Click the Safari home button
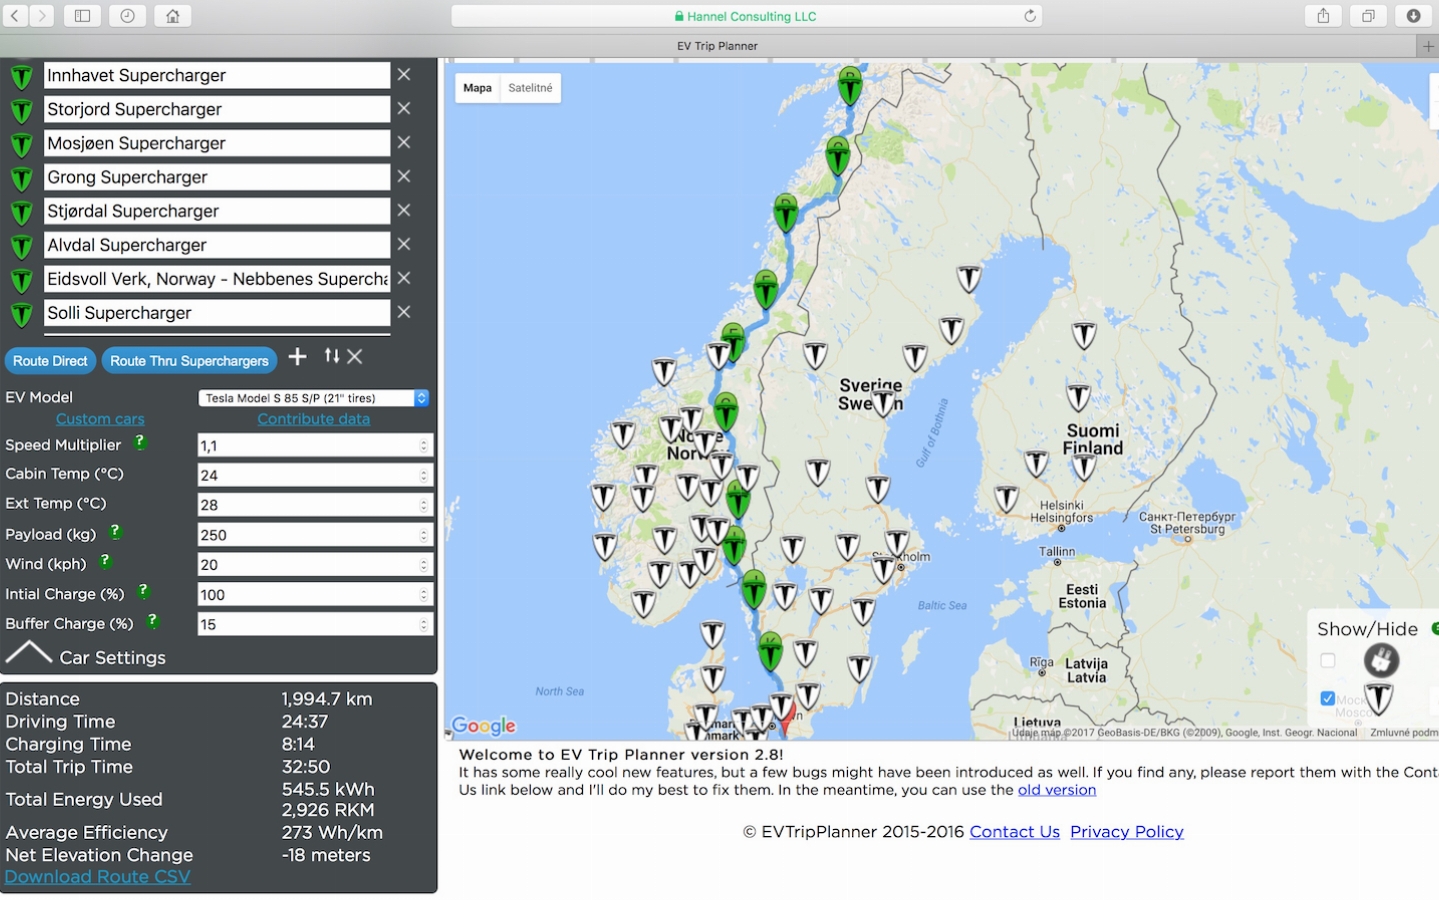Screen dimensions: 1439x900 click(x=173, y=16)
